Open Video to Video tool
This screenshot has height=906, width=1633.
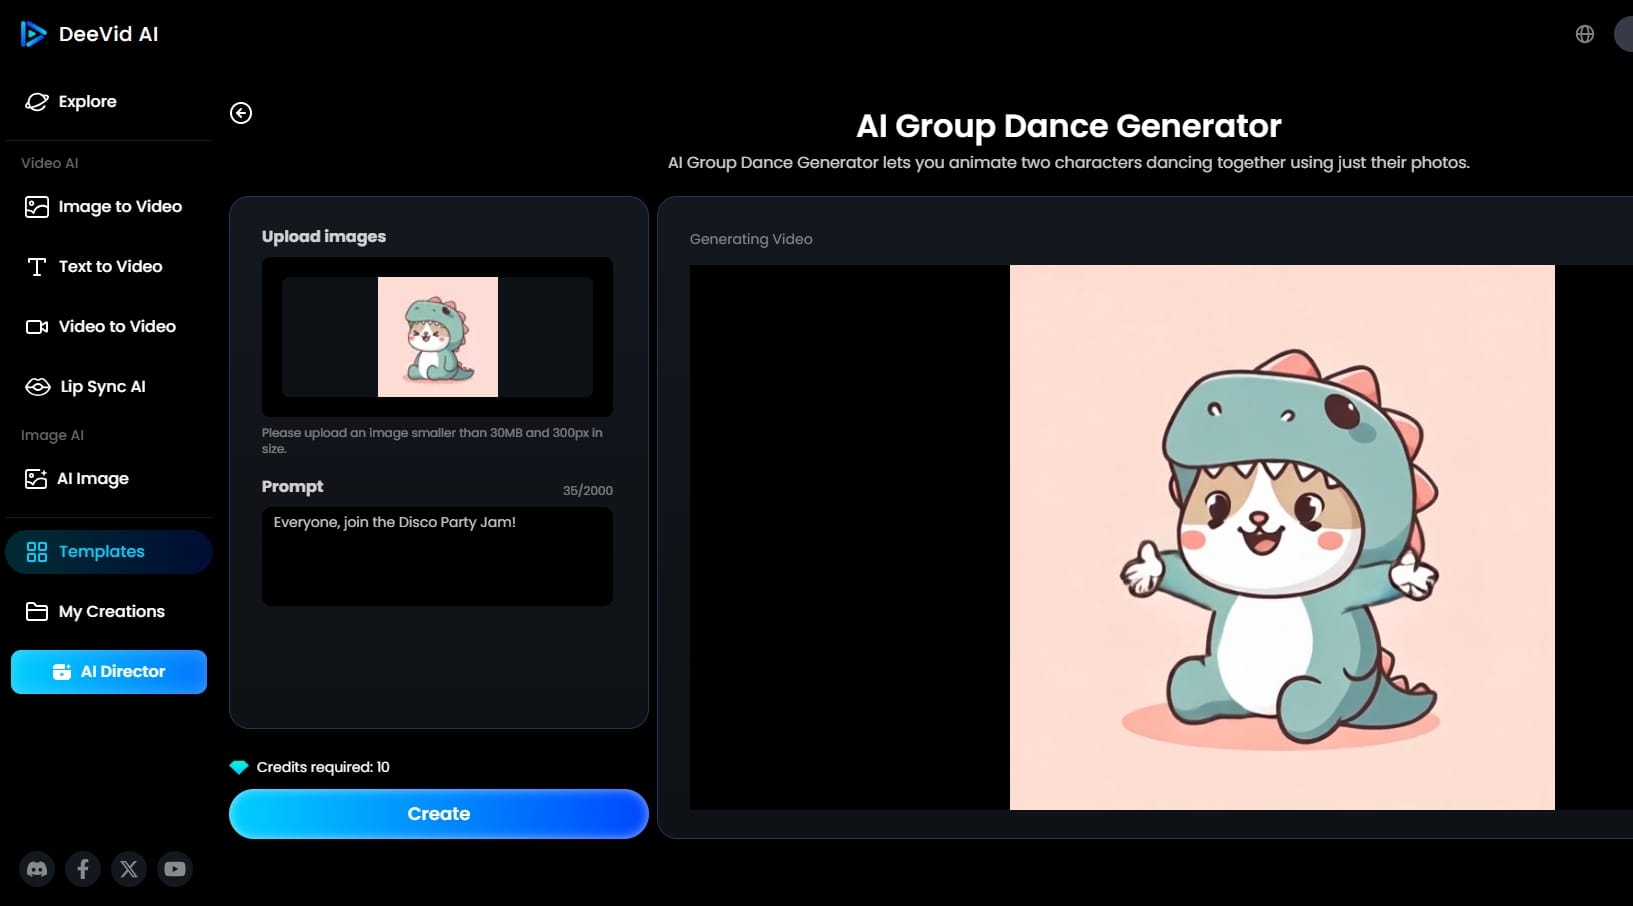point(116,327)
